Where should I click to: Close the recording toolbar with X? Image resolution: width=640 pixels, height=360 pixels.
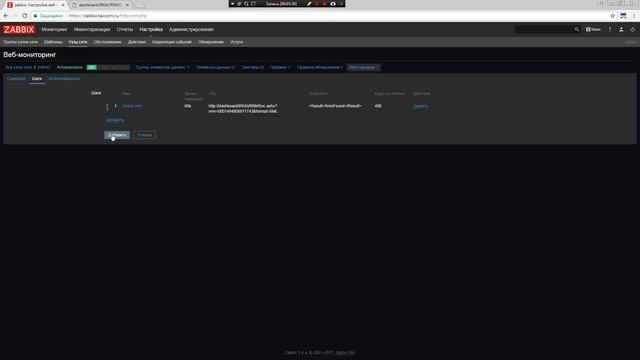point(341,4)
